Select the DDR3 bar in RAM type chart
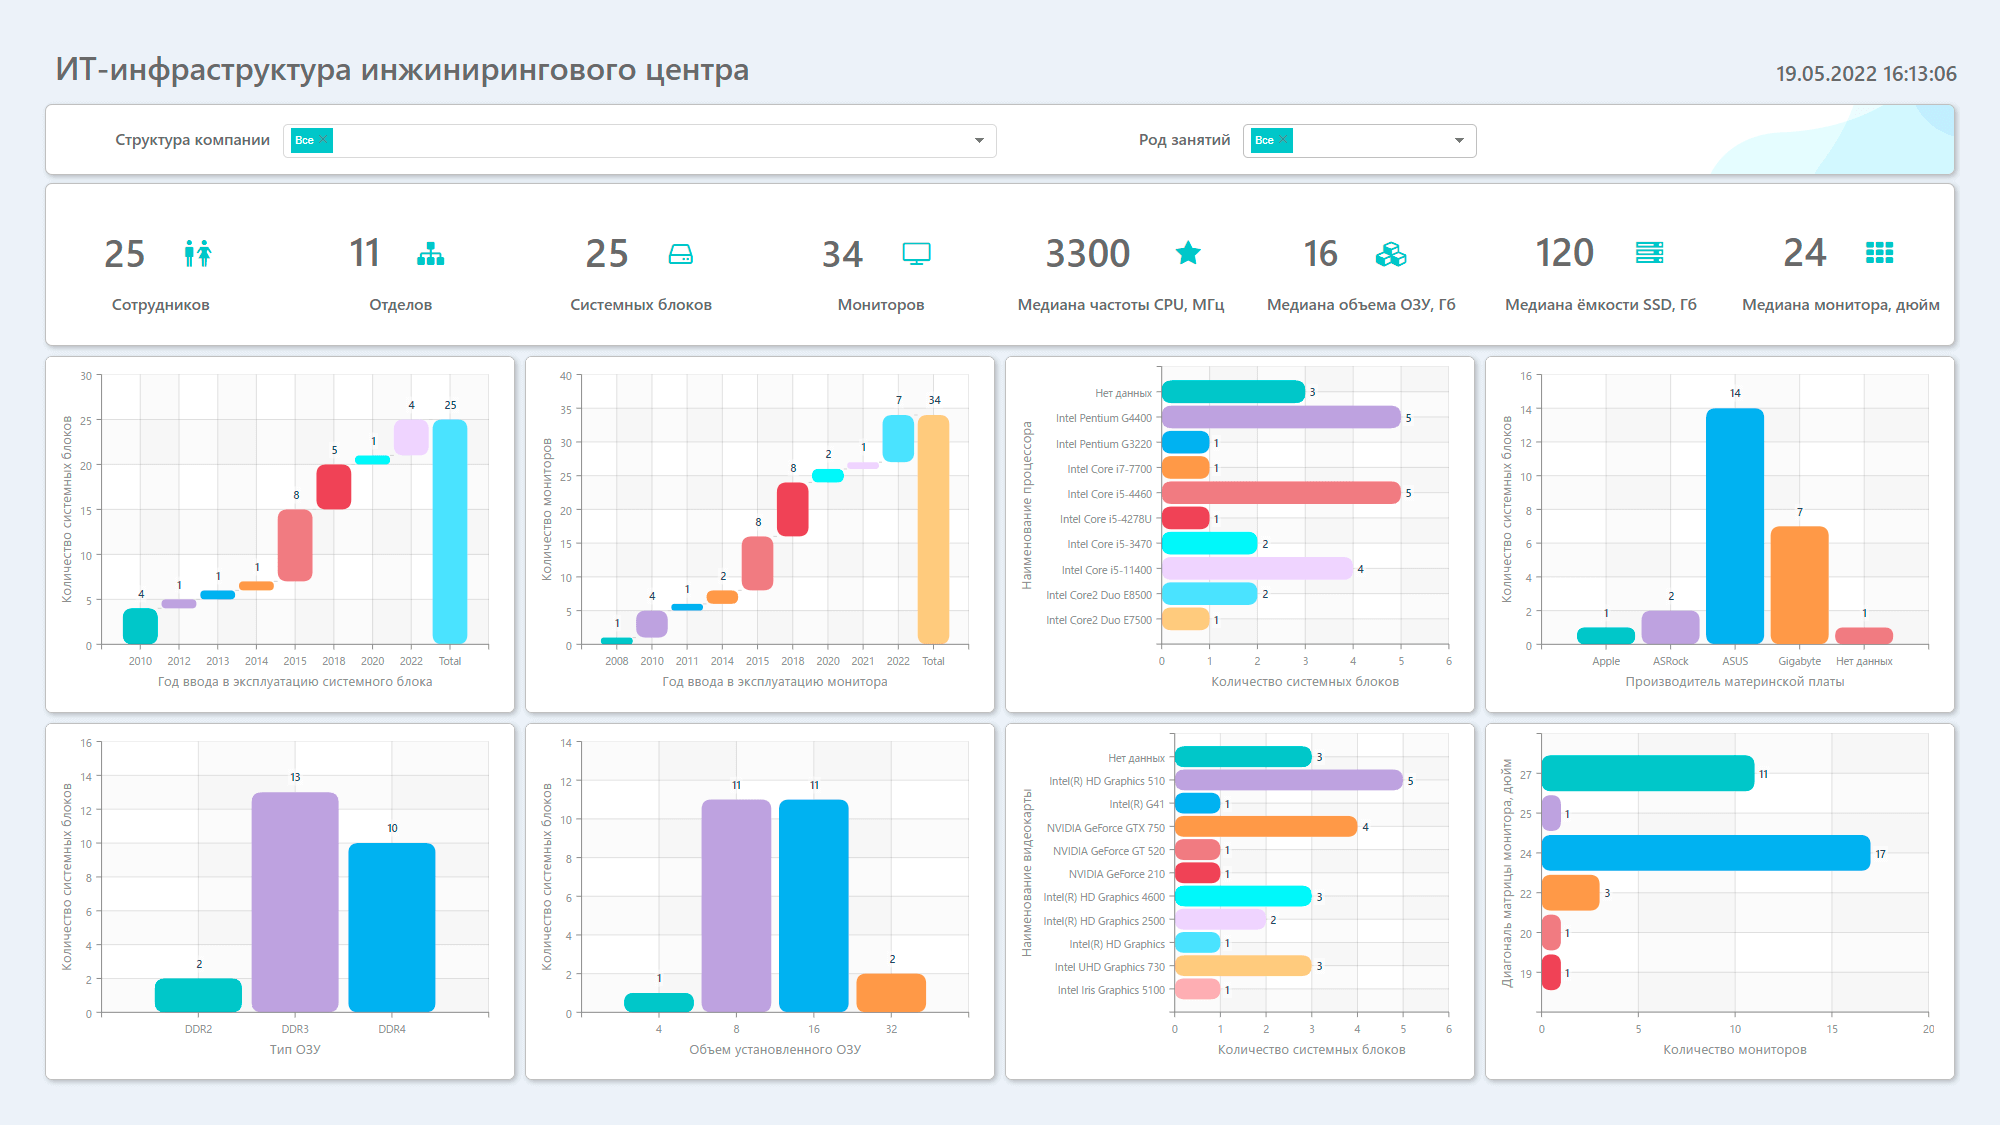 click(x=295, y=902)
